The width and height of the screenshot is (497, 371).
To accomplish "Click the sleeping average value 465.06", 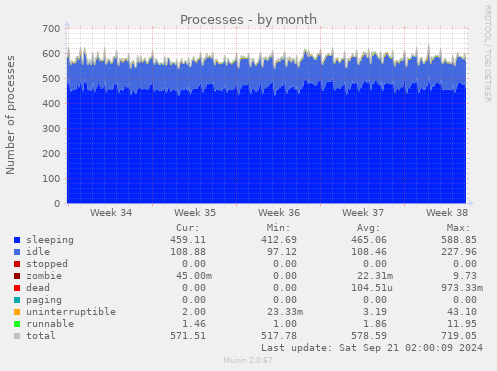I will pyautogui.click(x=369, y=240).
